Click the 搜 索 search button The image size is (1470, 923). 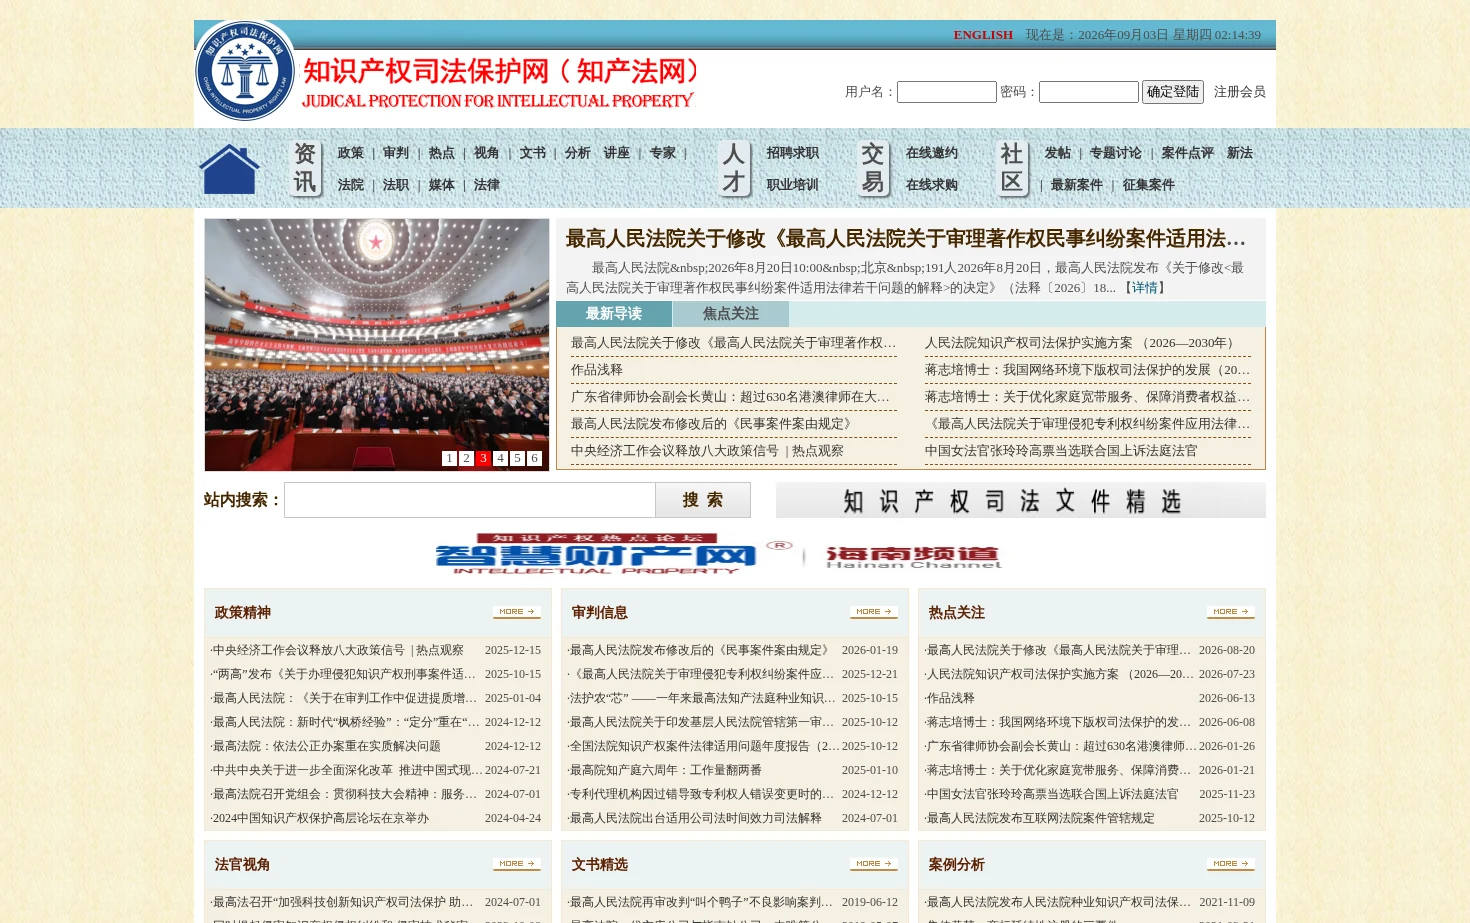point(703,500)
